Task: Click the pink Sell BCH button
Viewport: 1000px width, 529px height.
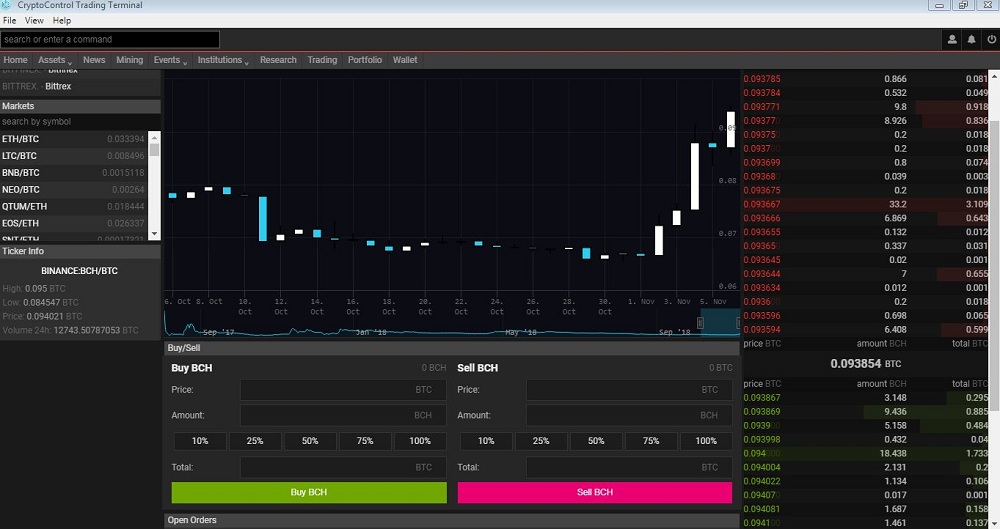Action: (595, 493)
